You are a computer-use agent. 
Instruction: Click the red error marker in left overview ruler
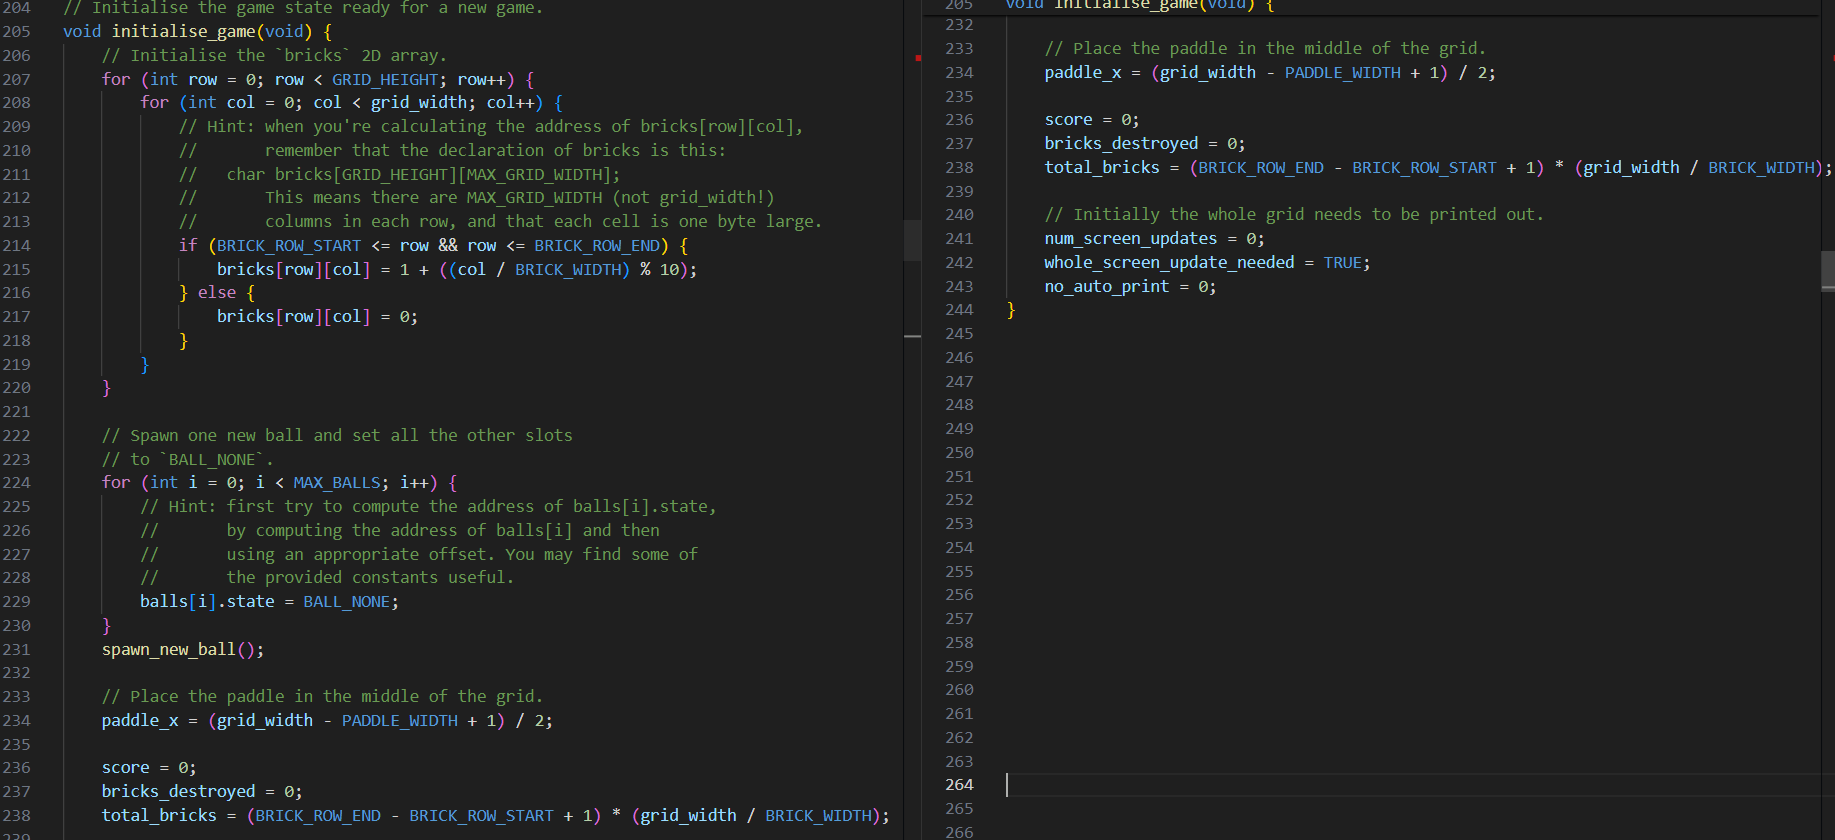click(918, 58)
